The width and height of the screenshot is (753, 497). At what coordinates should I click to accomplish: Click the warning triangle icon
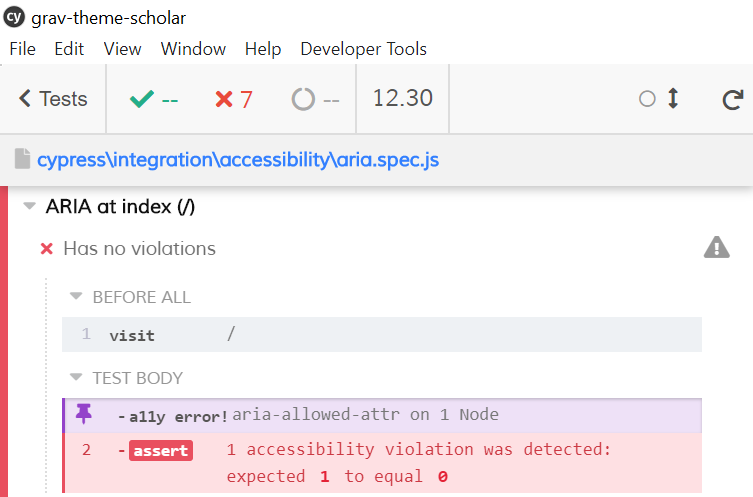pos(716,248)
